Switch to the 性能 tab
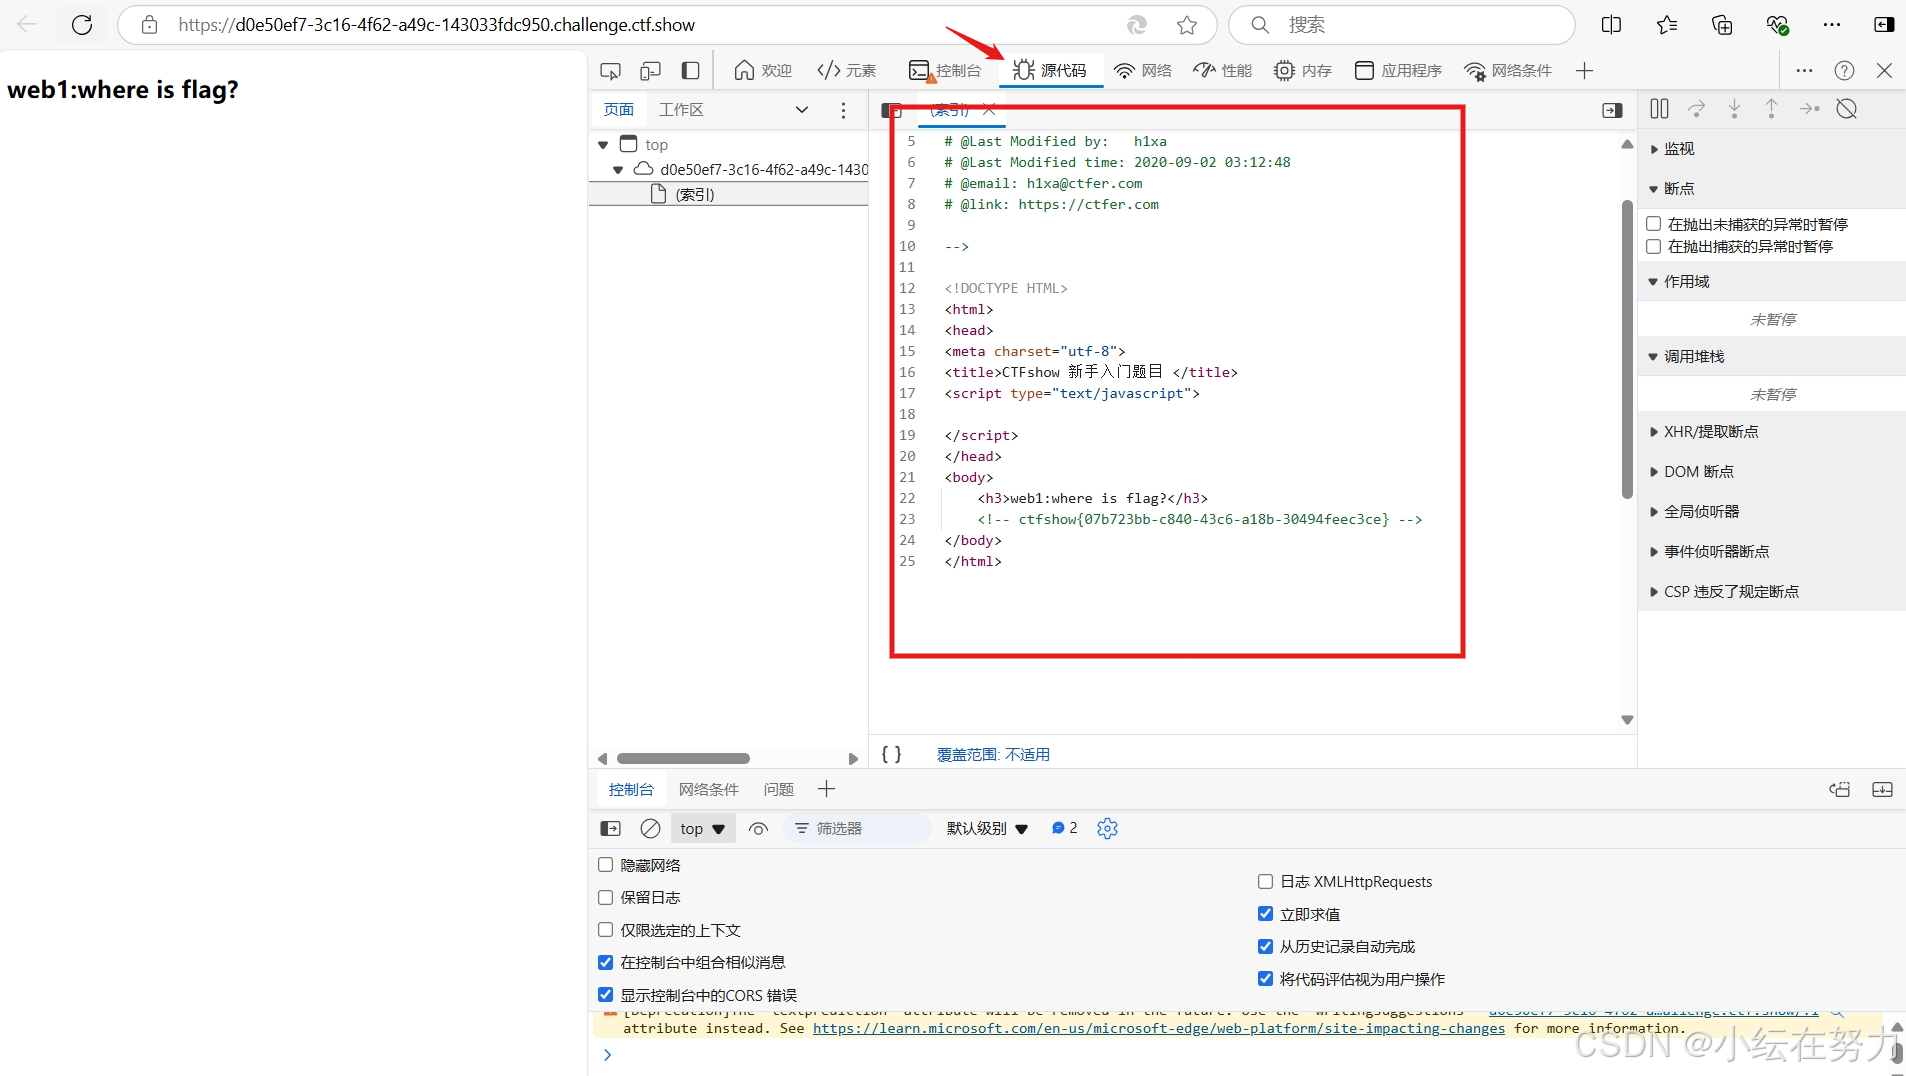Image resolution: width=1906 pixels, height=1076 pixels. pyautogui.click(x=1222, y=71)
